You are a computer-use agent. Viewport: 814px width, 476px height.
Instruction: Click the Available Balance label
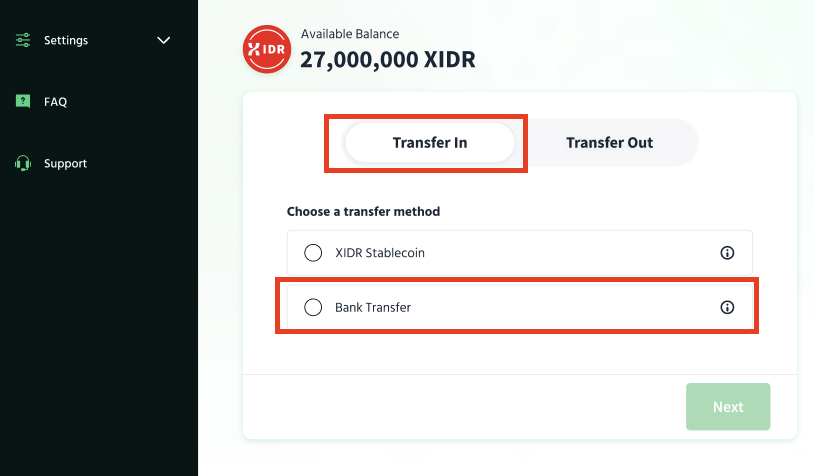[x=350, y=34]
